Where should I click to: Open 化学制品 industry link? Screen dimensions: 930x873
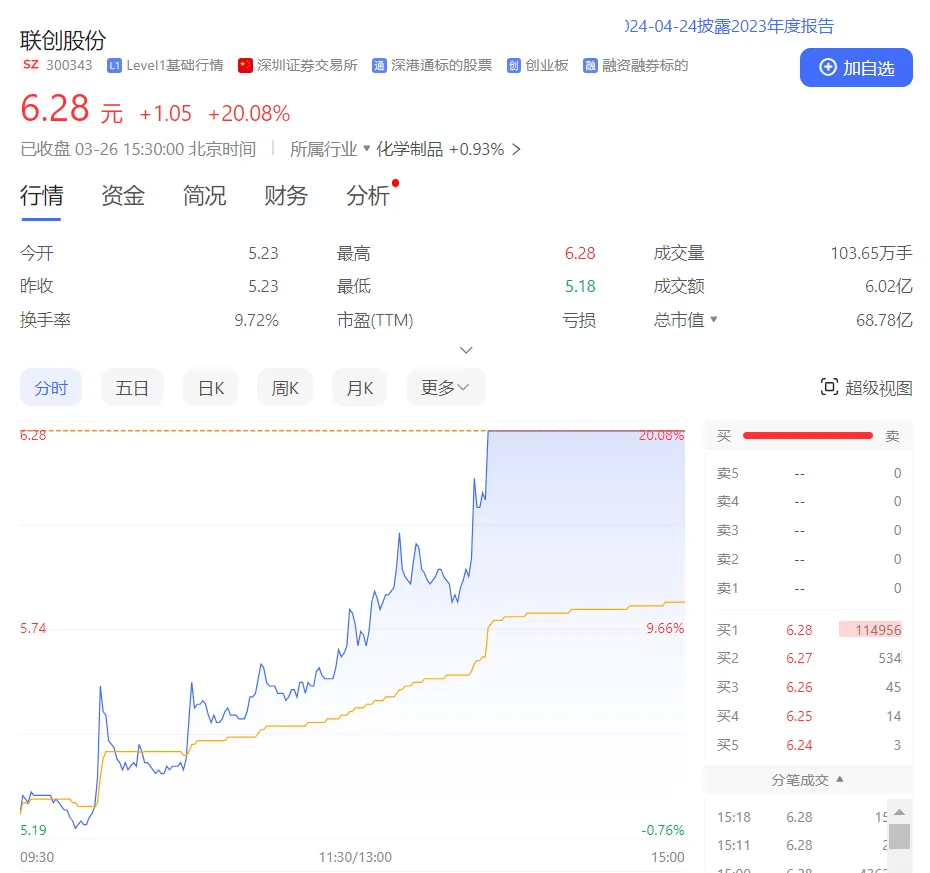pos(409,150)
